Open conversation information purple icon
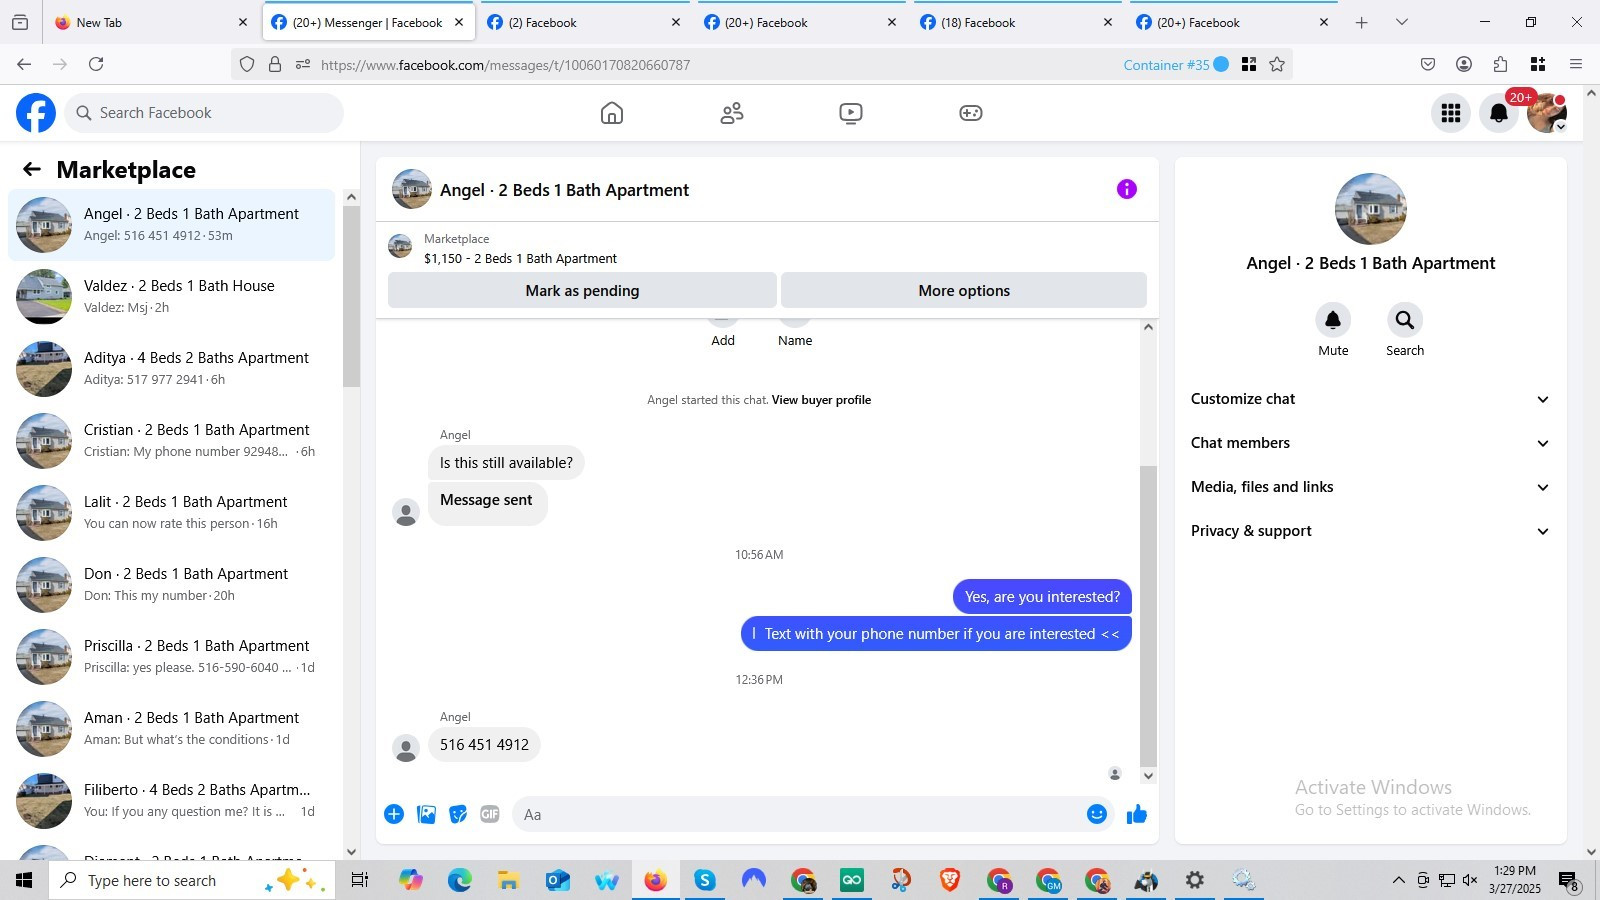Screen dimensions: 1600x900 click(1127, 189)
